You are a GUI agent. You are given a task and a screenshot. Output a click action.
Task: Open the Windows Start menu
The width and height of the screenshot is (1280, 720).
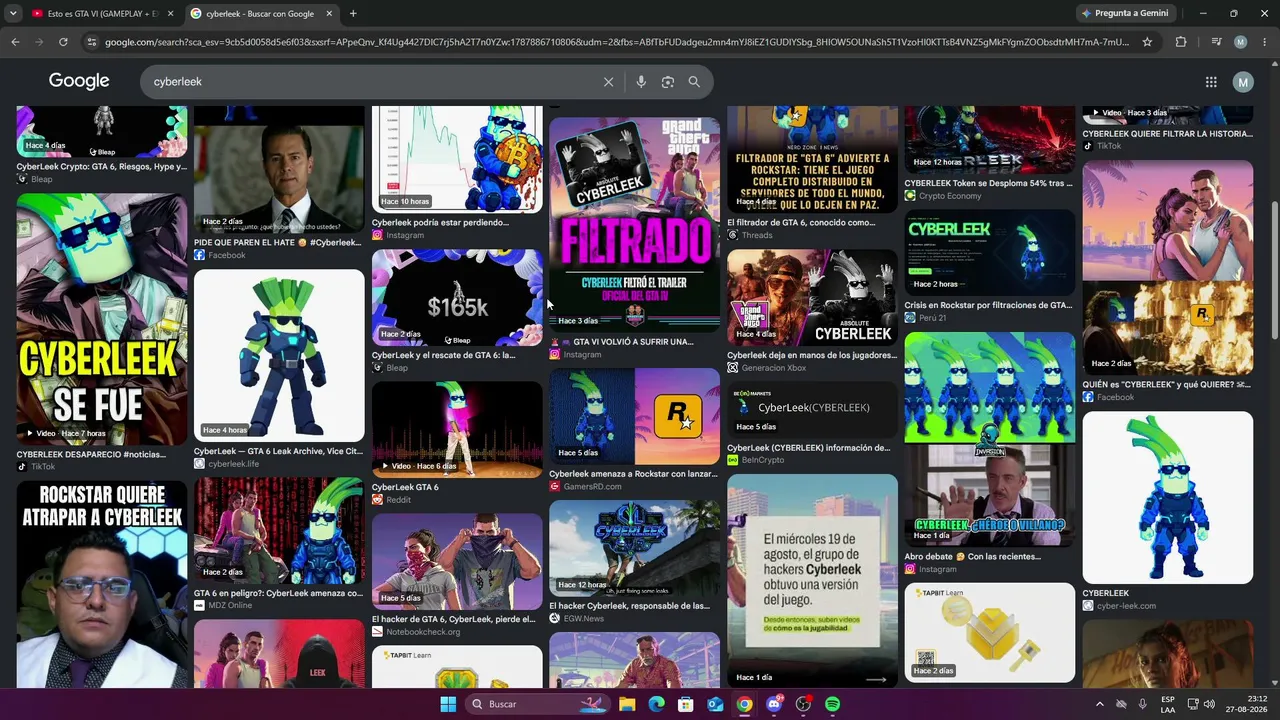pyautogui.click(x=448, y=704)
